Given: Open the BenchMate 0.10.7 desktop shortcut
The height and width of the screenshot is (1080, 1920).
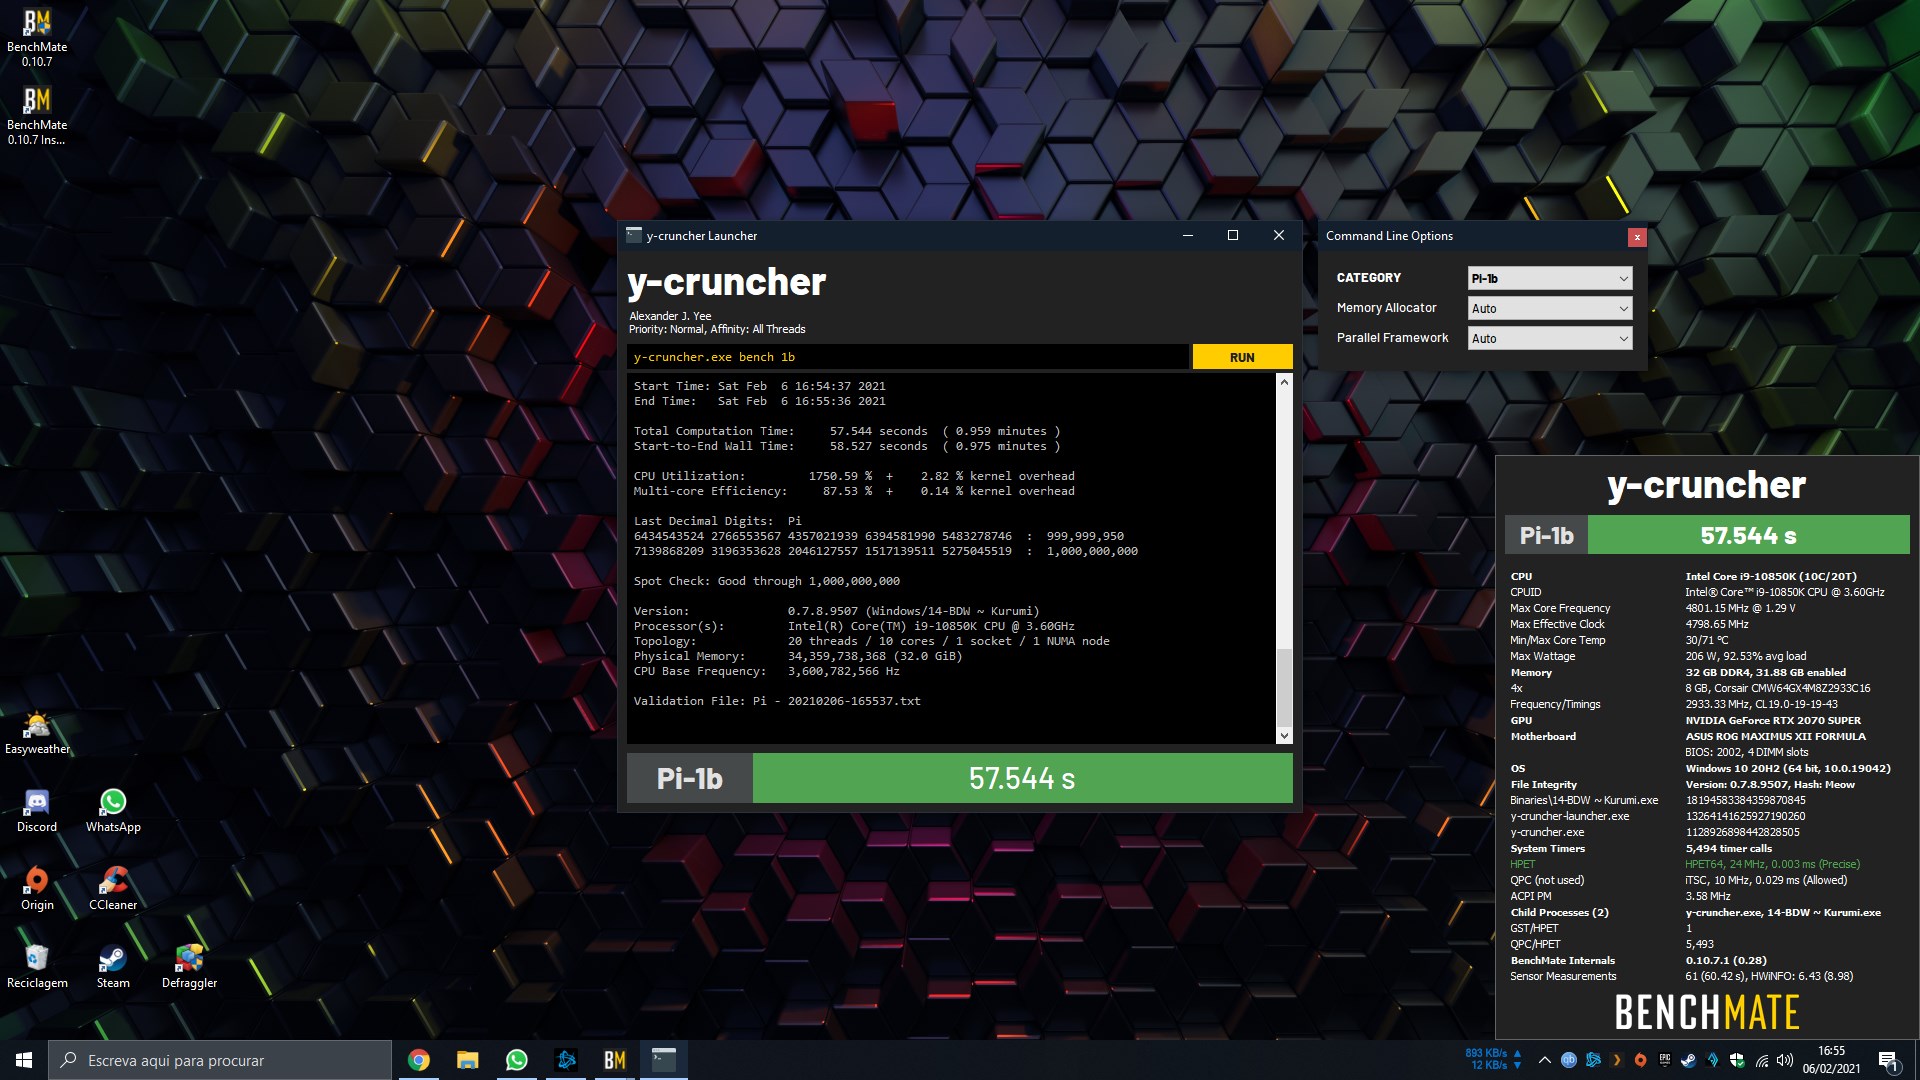Looking at the screenshot, I should pos(37,38).
